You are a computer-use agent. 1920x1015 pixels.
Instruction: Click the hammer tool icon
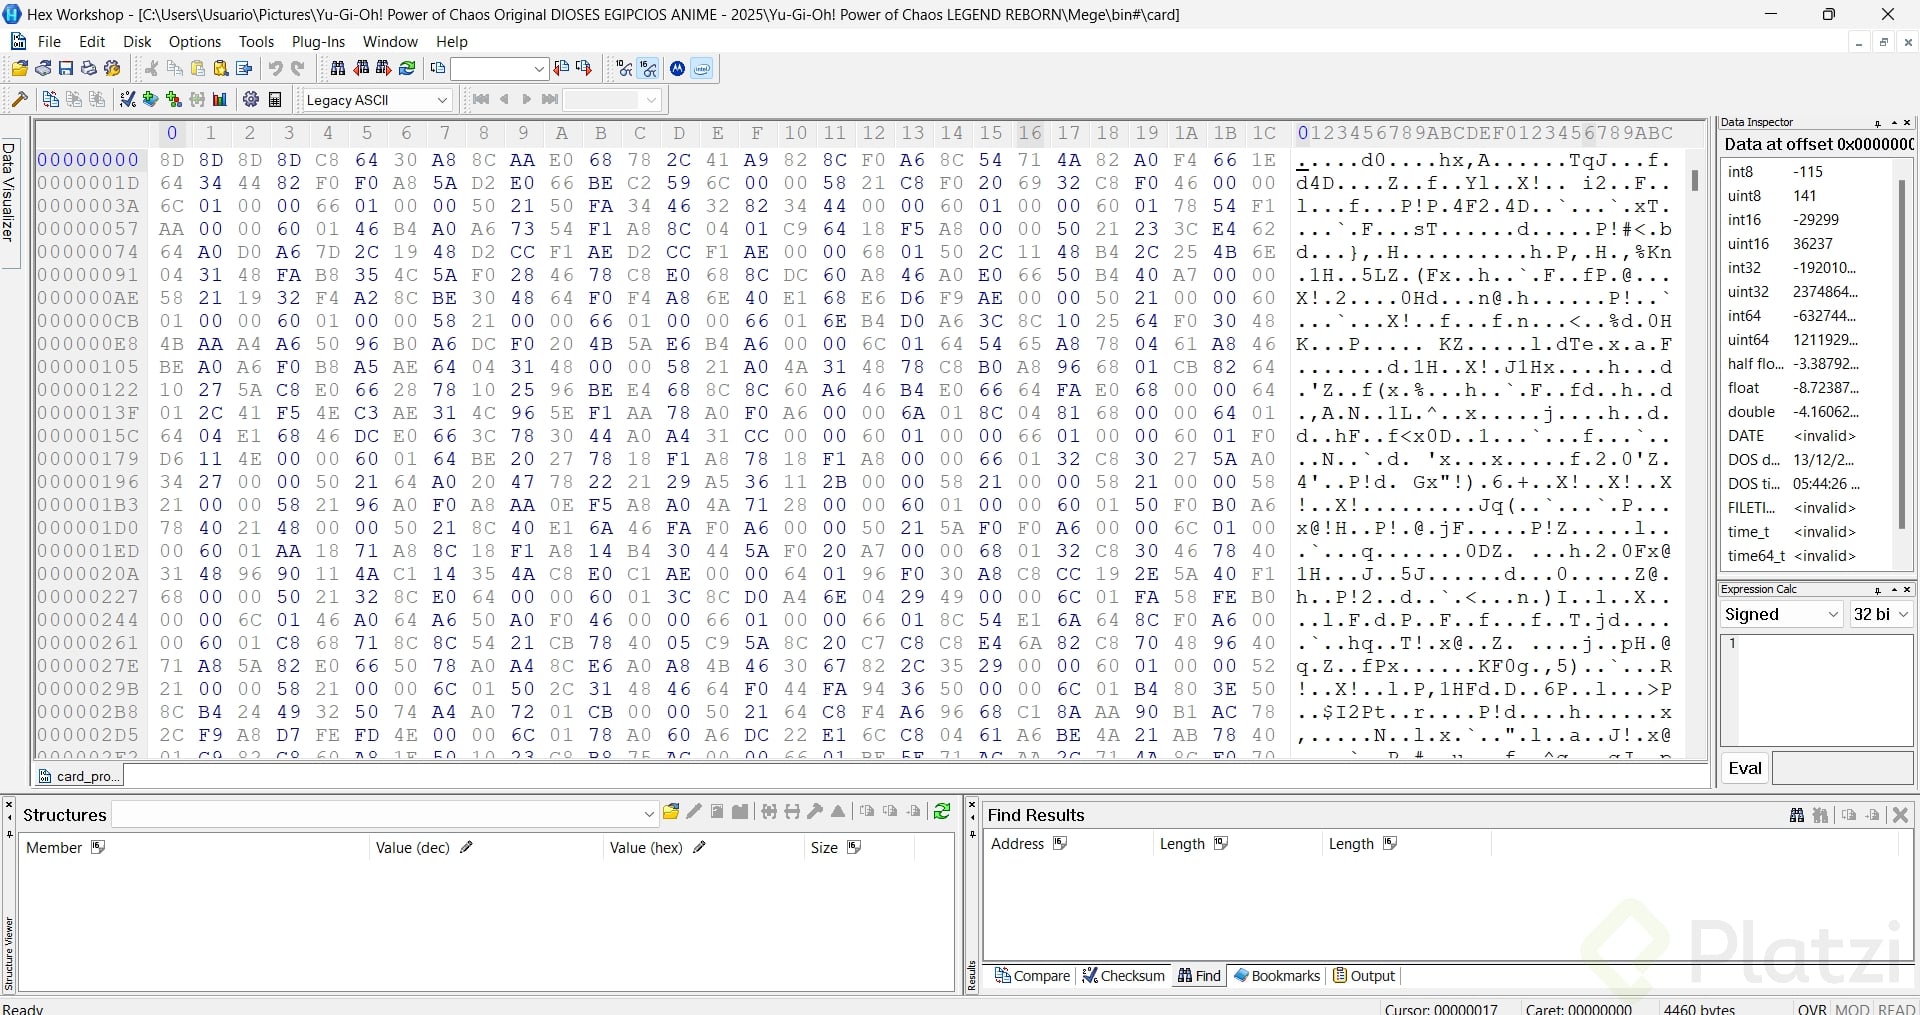coord(19,100)
